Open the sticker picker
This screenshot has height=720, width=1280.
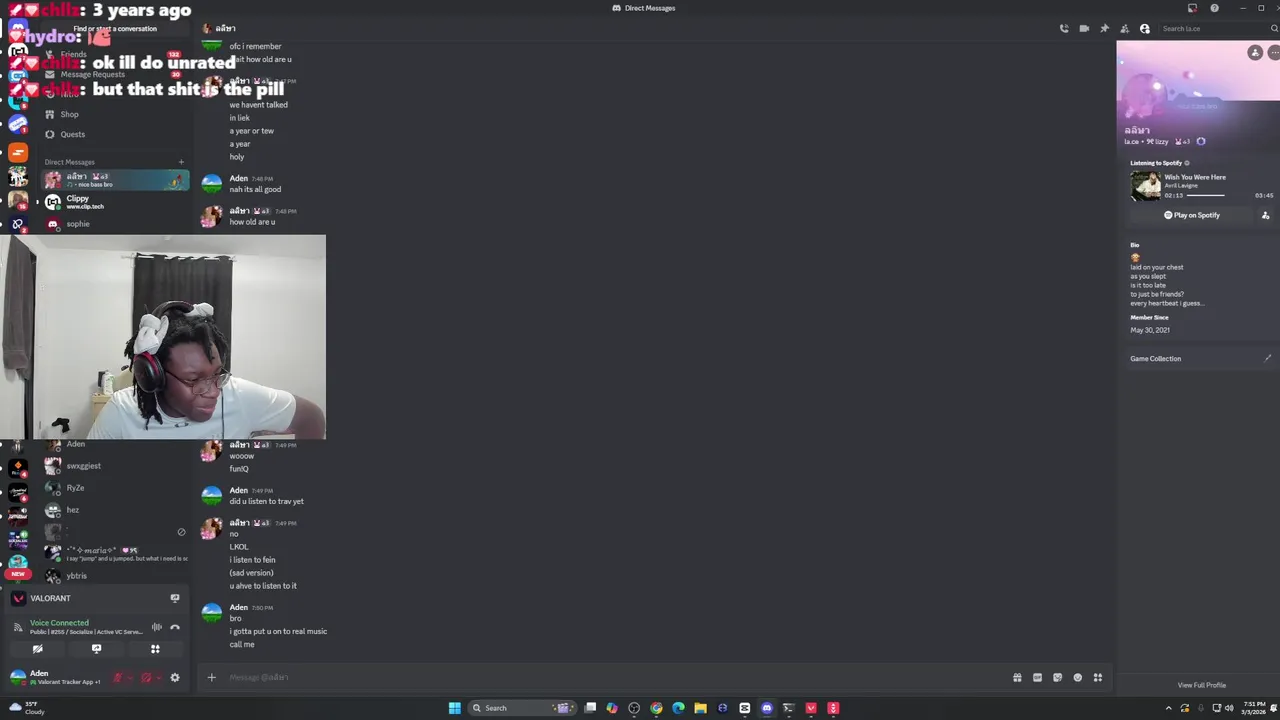(x=1057, y=677)
